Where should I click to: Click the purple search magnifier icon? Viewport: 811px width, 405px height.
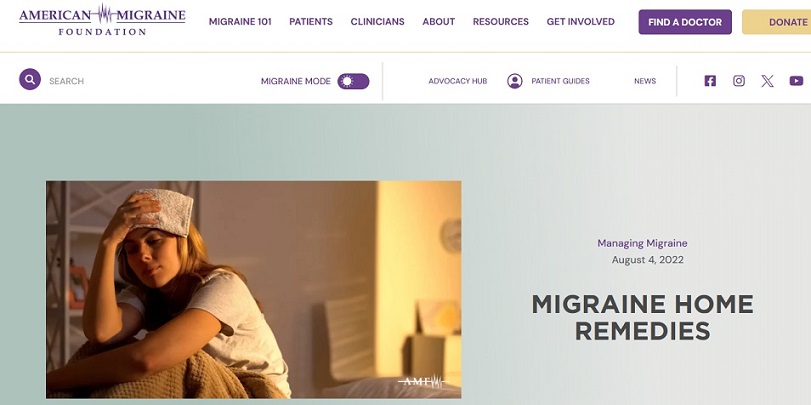[30, 80]
